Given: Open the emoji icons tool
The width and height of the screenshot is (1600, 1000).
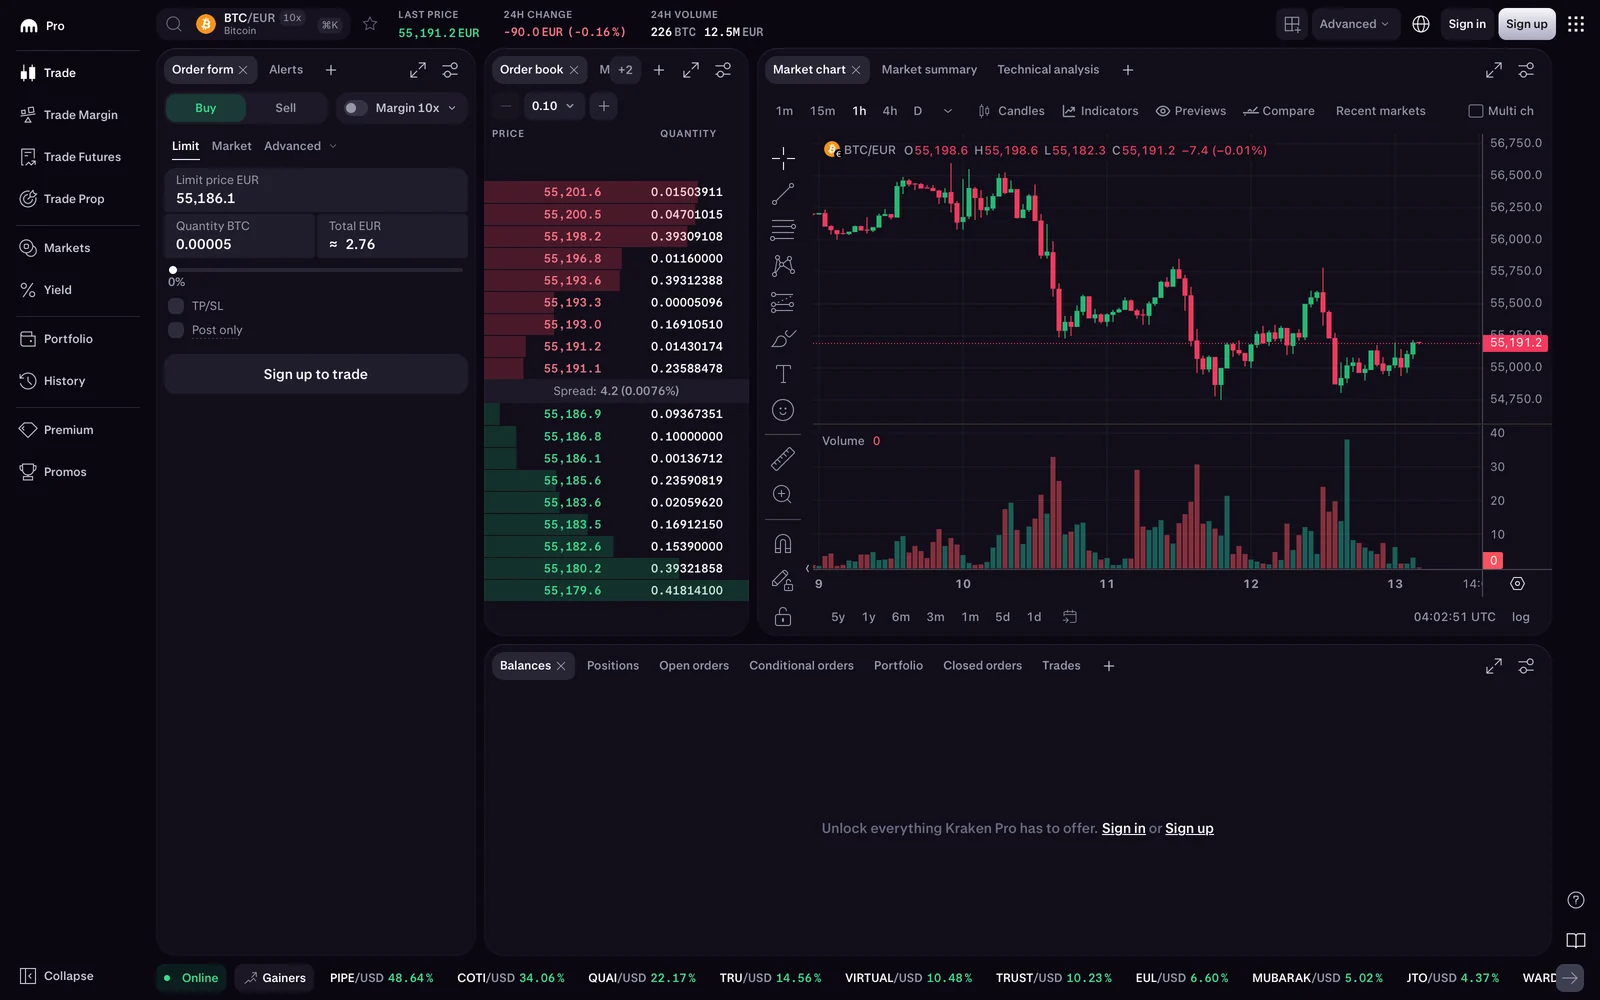Looking at the screenshot, I should click(x=783, y=410).
